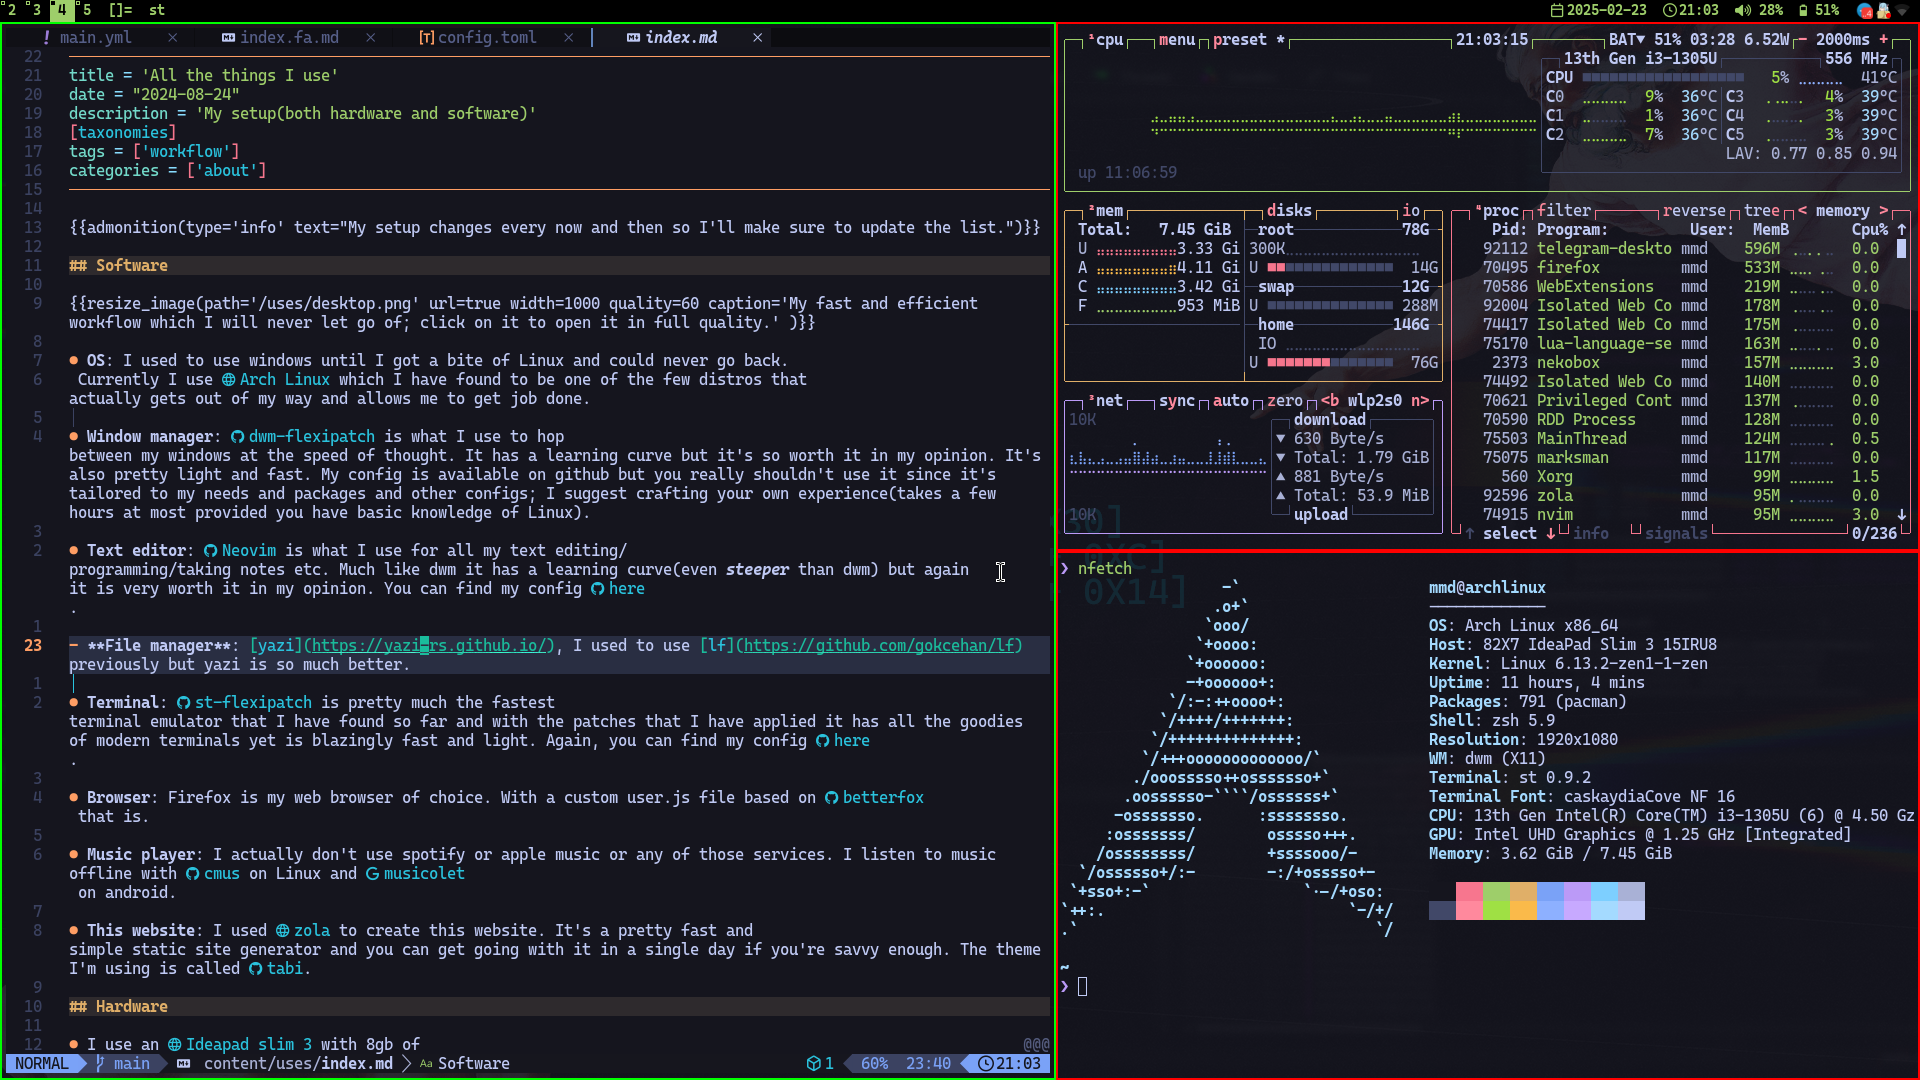The width and height of the screenshot is (1920, 1080).
Task: Toggle net sync in btop
Action: (1177, 401)
